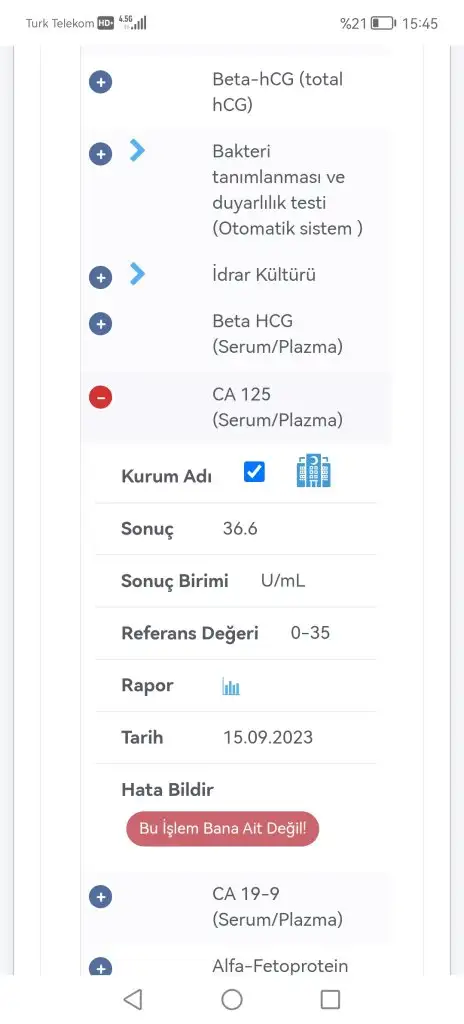The image size is (464, 1024).
Task: Expand the Alfa-Fetoprotein row
Action: (101, 967)
